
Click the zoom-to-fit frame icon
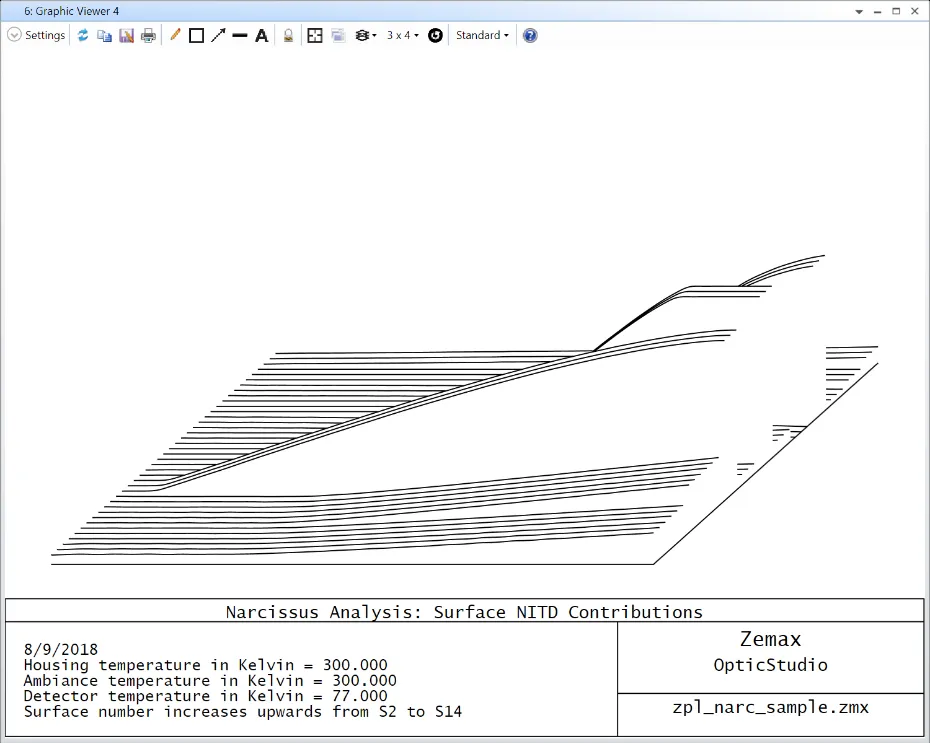click(x=315, y=35)
